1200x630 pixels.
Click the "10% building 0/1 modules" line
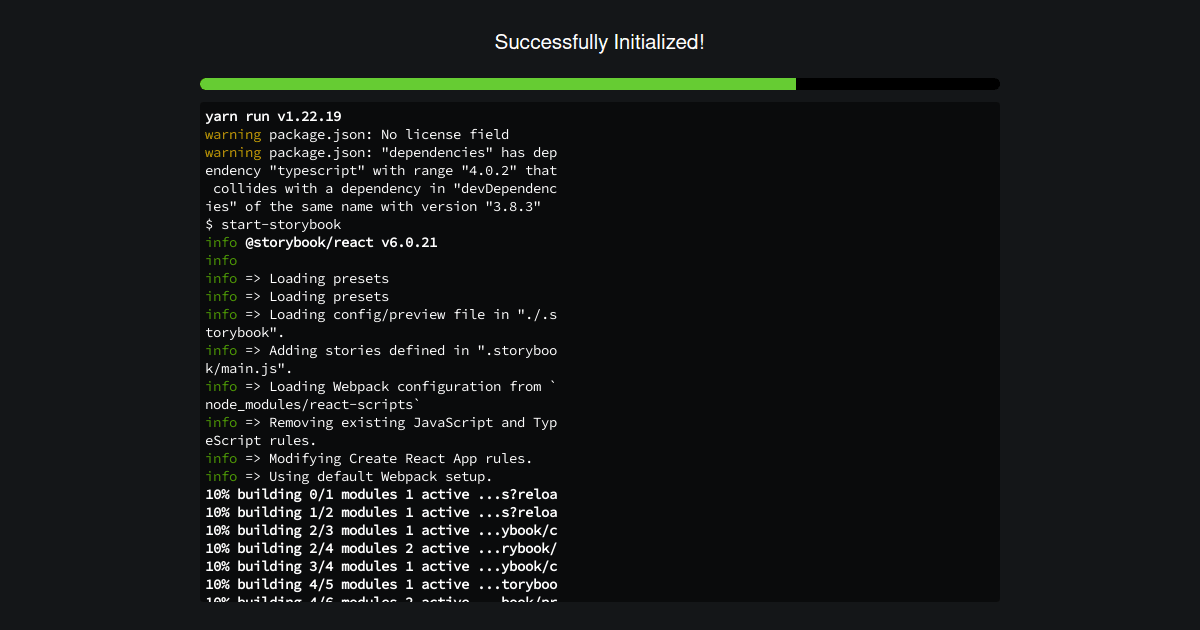(381, 494)
